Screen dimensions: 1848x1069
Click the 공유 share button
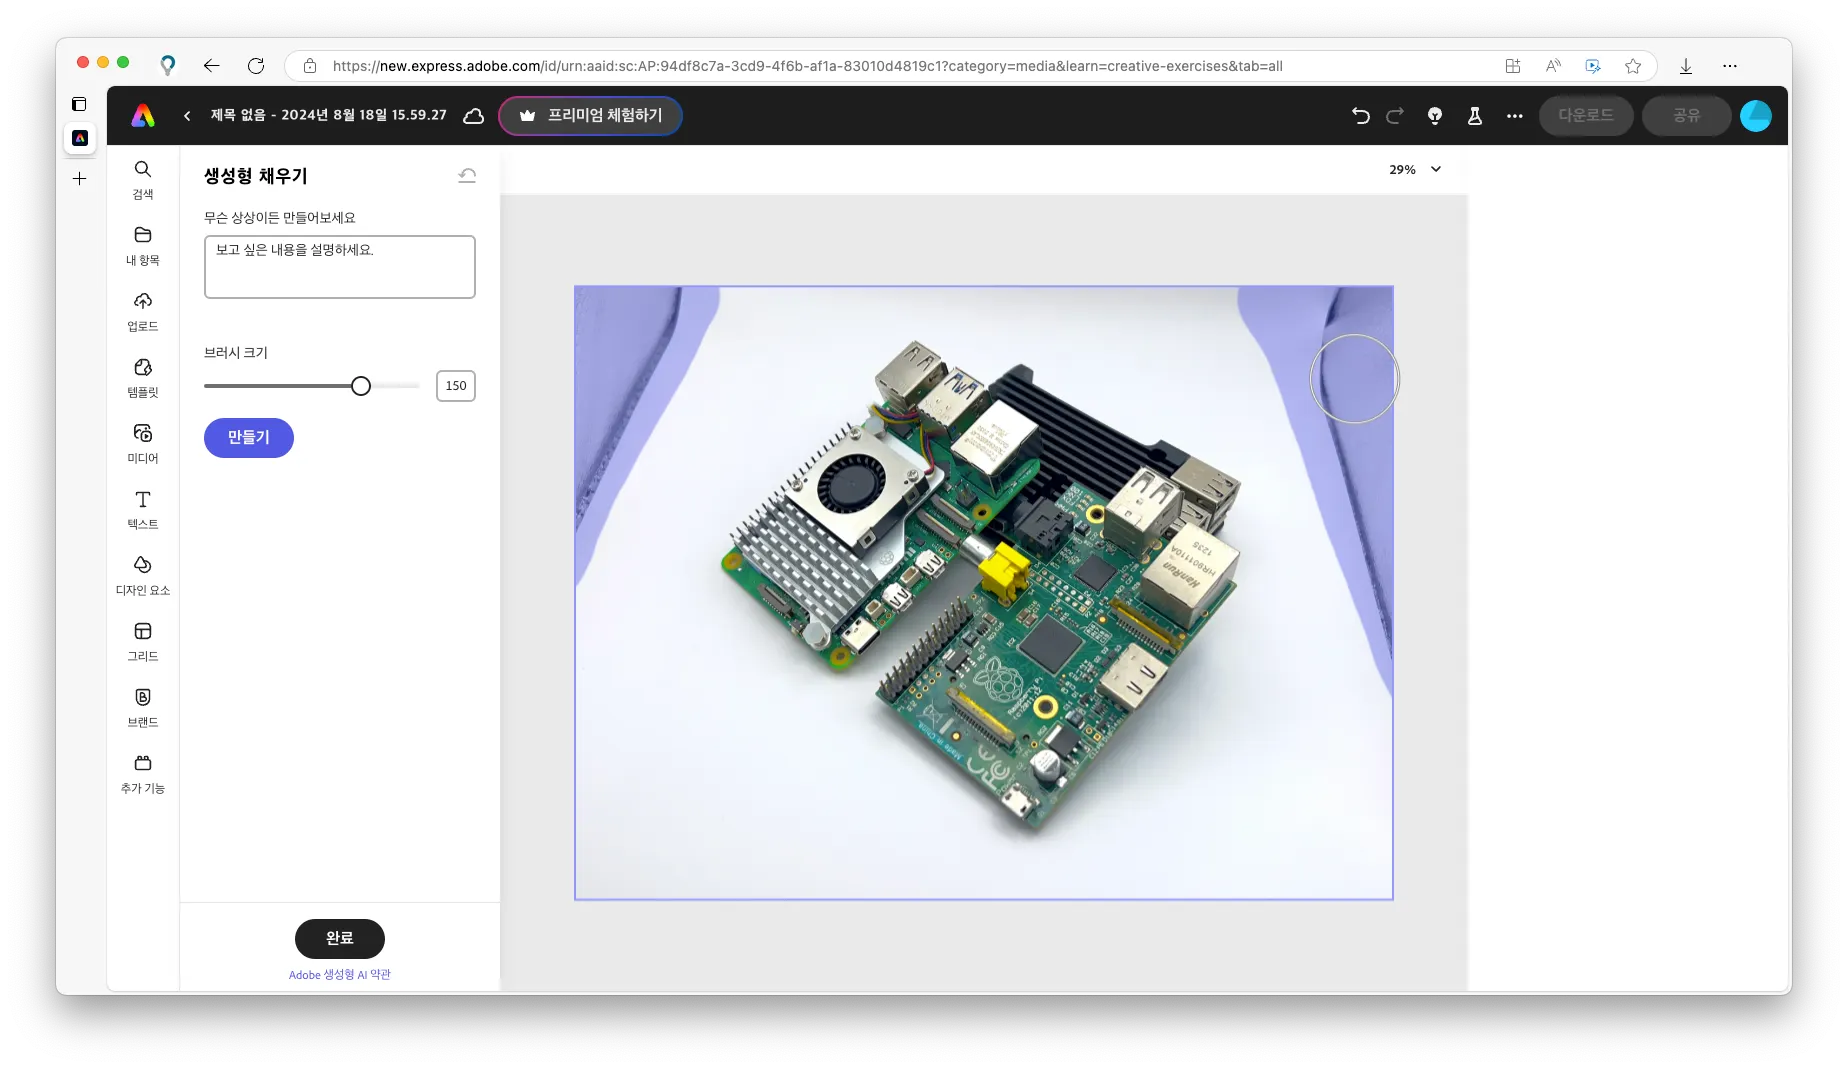[1687, 116]
